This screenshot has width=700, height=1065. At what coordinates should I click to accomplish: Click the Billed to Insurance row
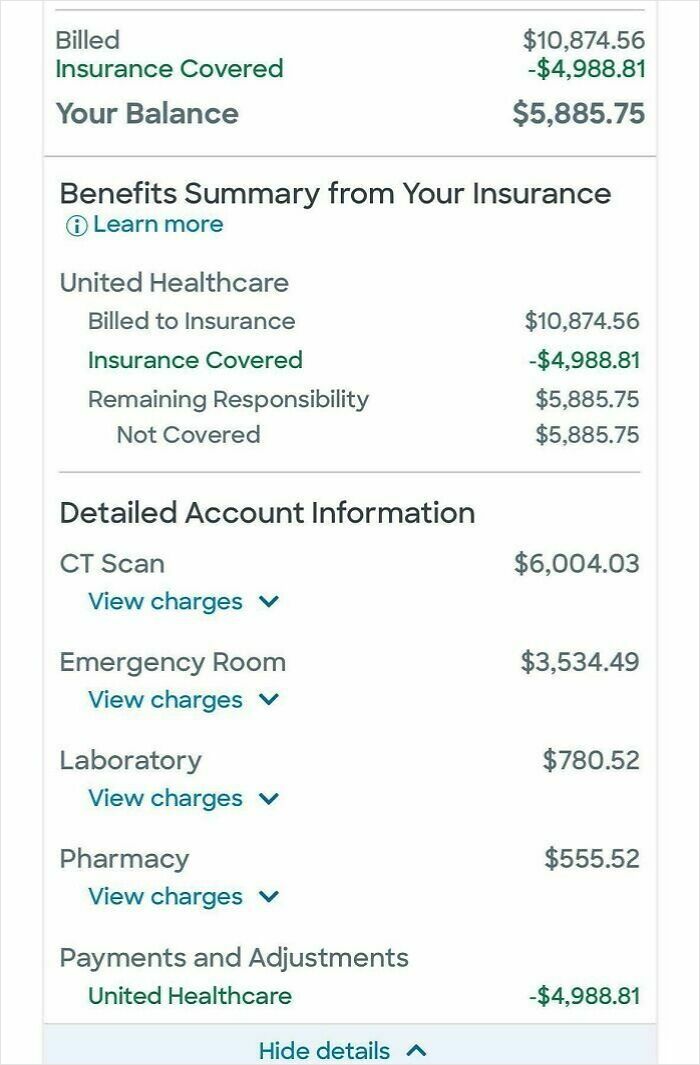[x=190, y=321]
